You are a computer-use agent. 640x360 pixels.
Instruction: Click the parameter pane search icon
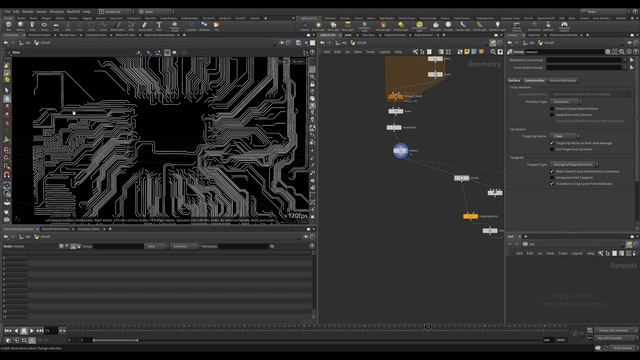(622, 52)
